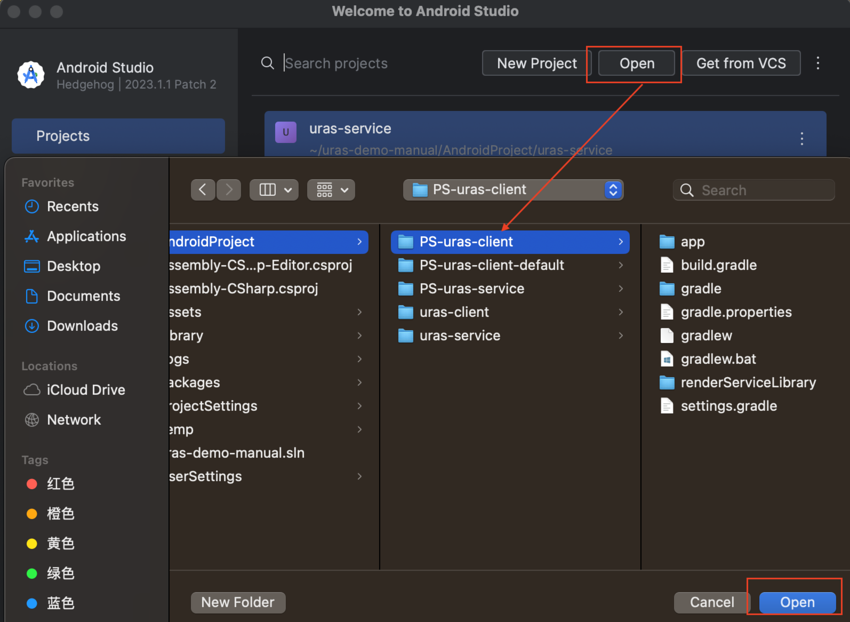Image resolution: width=850 pixels, height=622 pixels.
Task: Select the Projects tab
Action: 118,136
